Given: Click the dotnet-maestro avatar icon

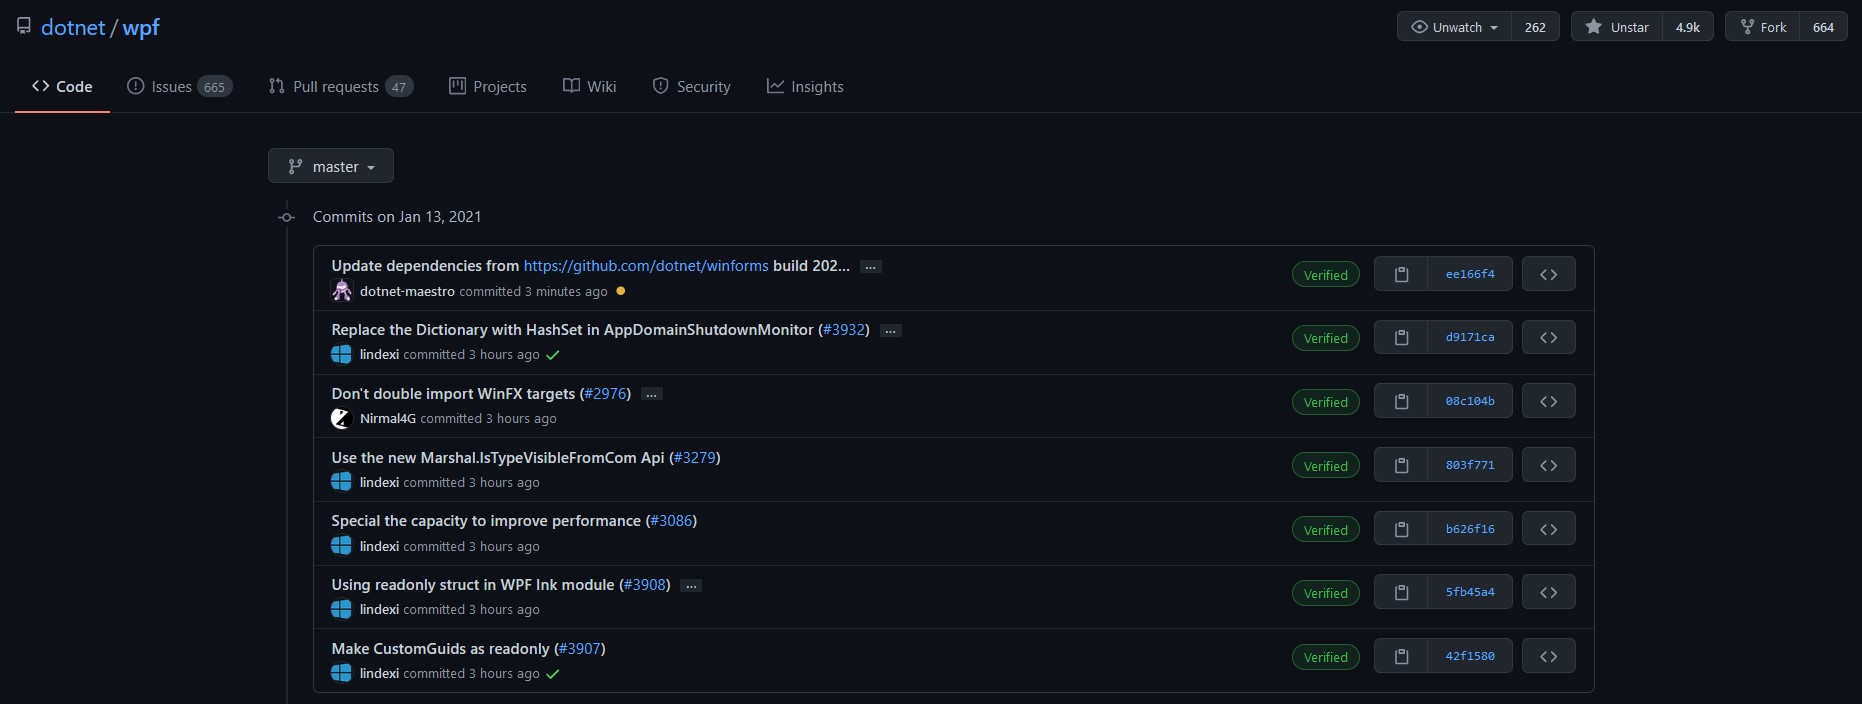Looking at the screenshot, I should [x=342, y=291].
